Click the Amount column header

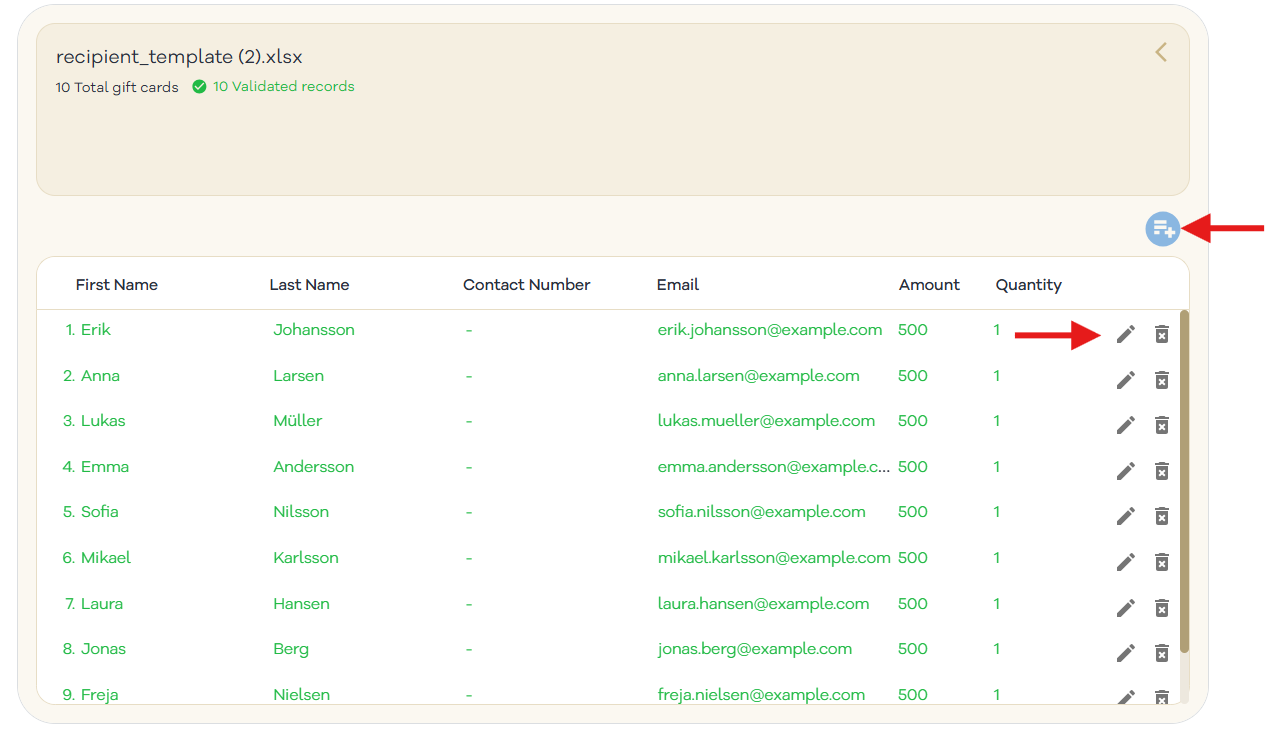click(929, 285)
